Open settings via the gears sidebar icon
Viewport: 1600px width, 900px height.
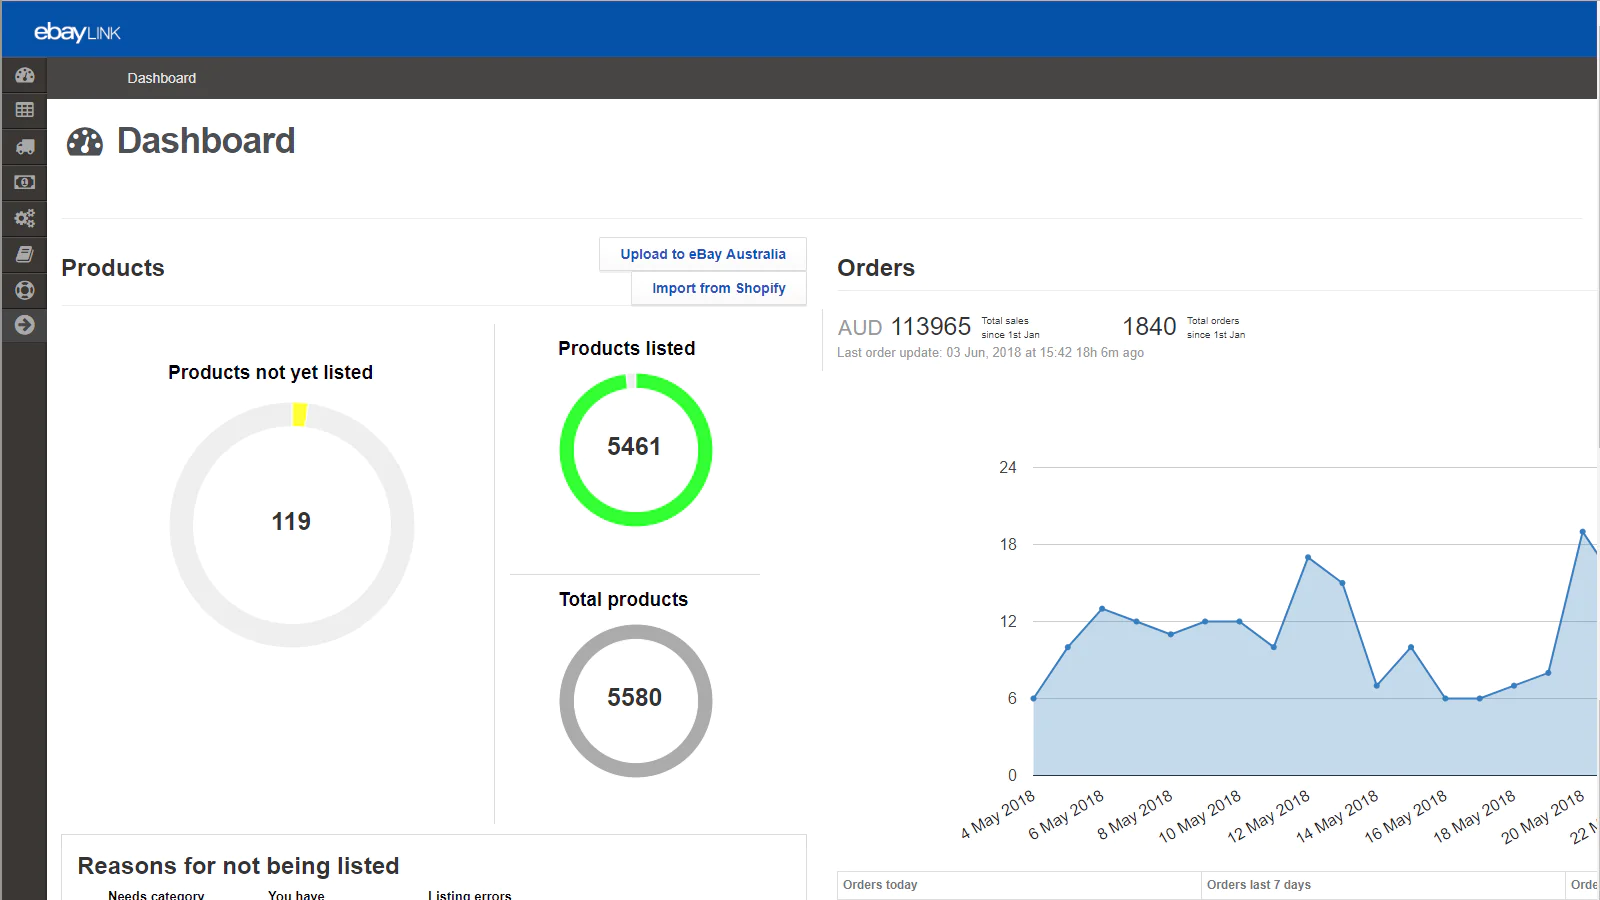pyautogui.click(x=24, y=218)
